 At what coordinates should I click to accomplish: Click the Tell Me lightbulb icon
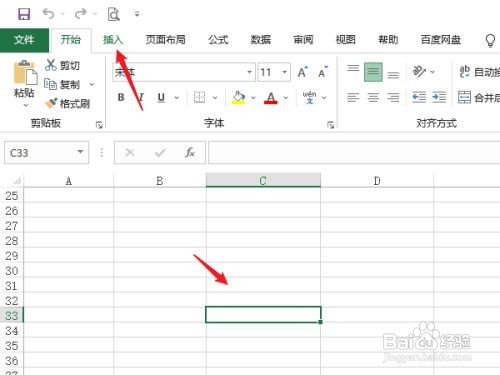[x=490, y=40]
